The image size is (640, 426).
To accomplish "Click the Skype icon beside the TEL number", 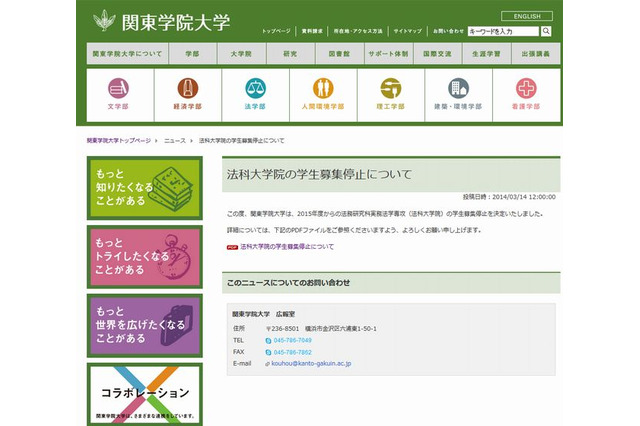I will point(268,341).
